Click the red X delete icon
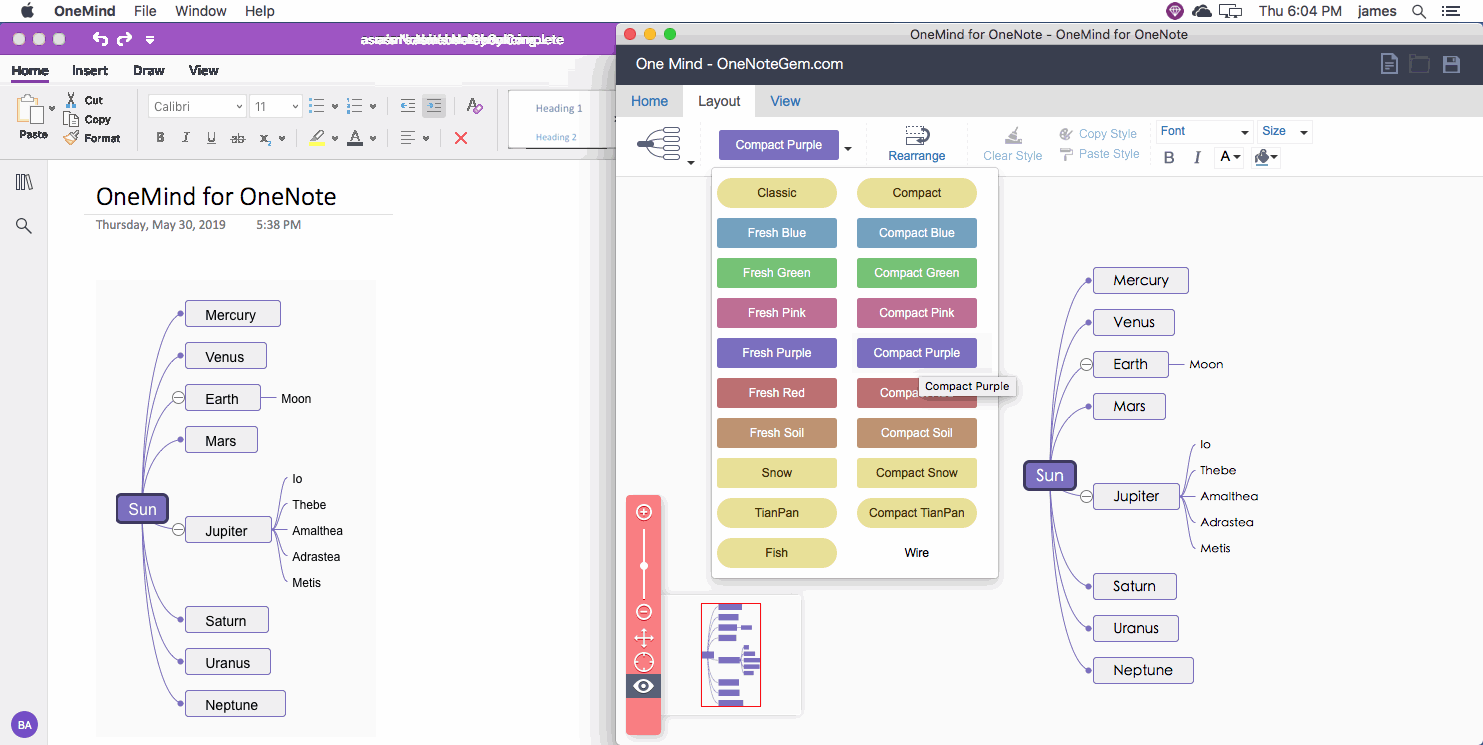Viewport: 1483px width, 745px height. [x=461, y=138]
